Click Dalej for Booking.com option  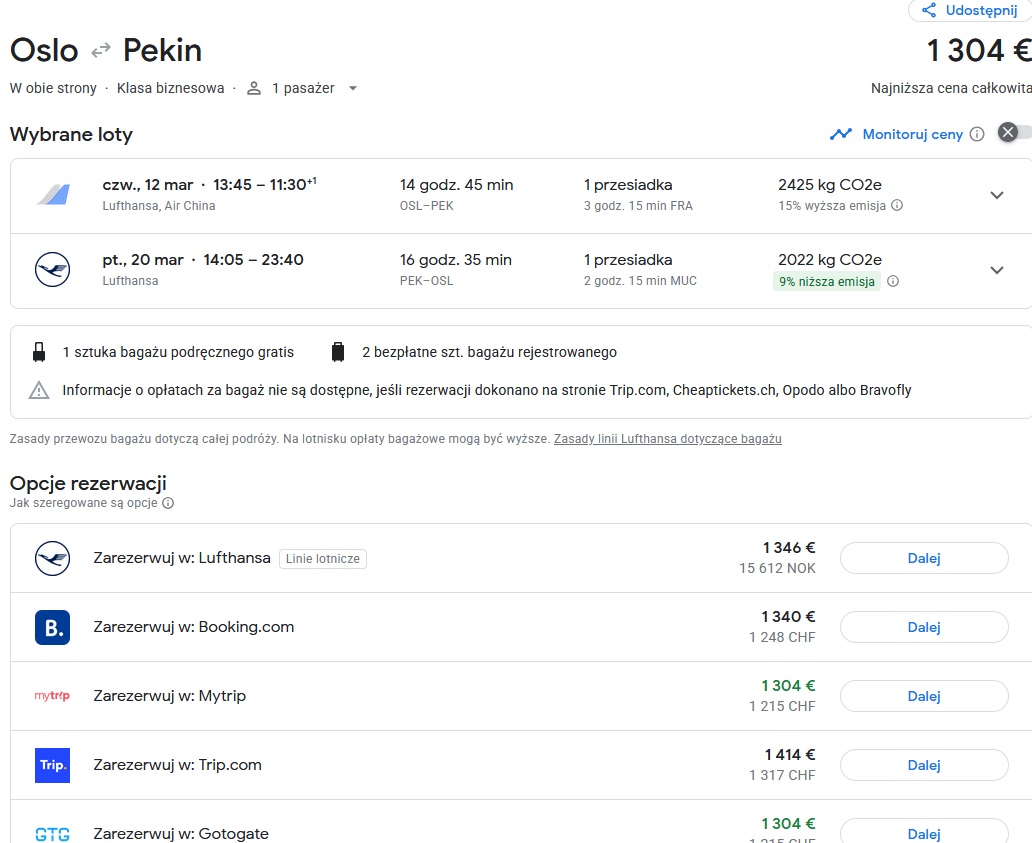[x=924, y=628]
